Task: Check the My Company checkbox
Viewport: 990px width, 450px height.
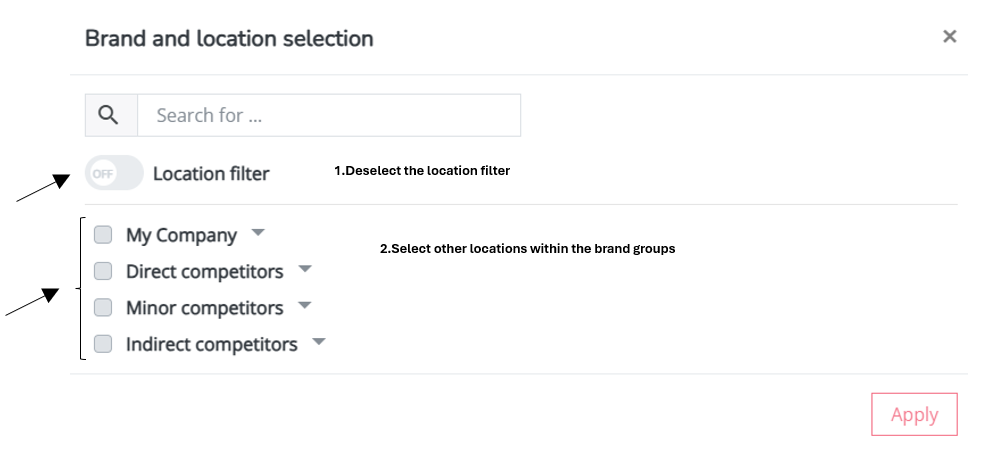Action: 103,235
